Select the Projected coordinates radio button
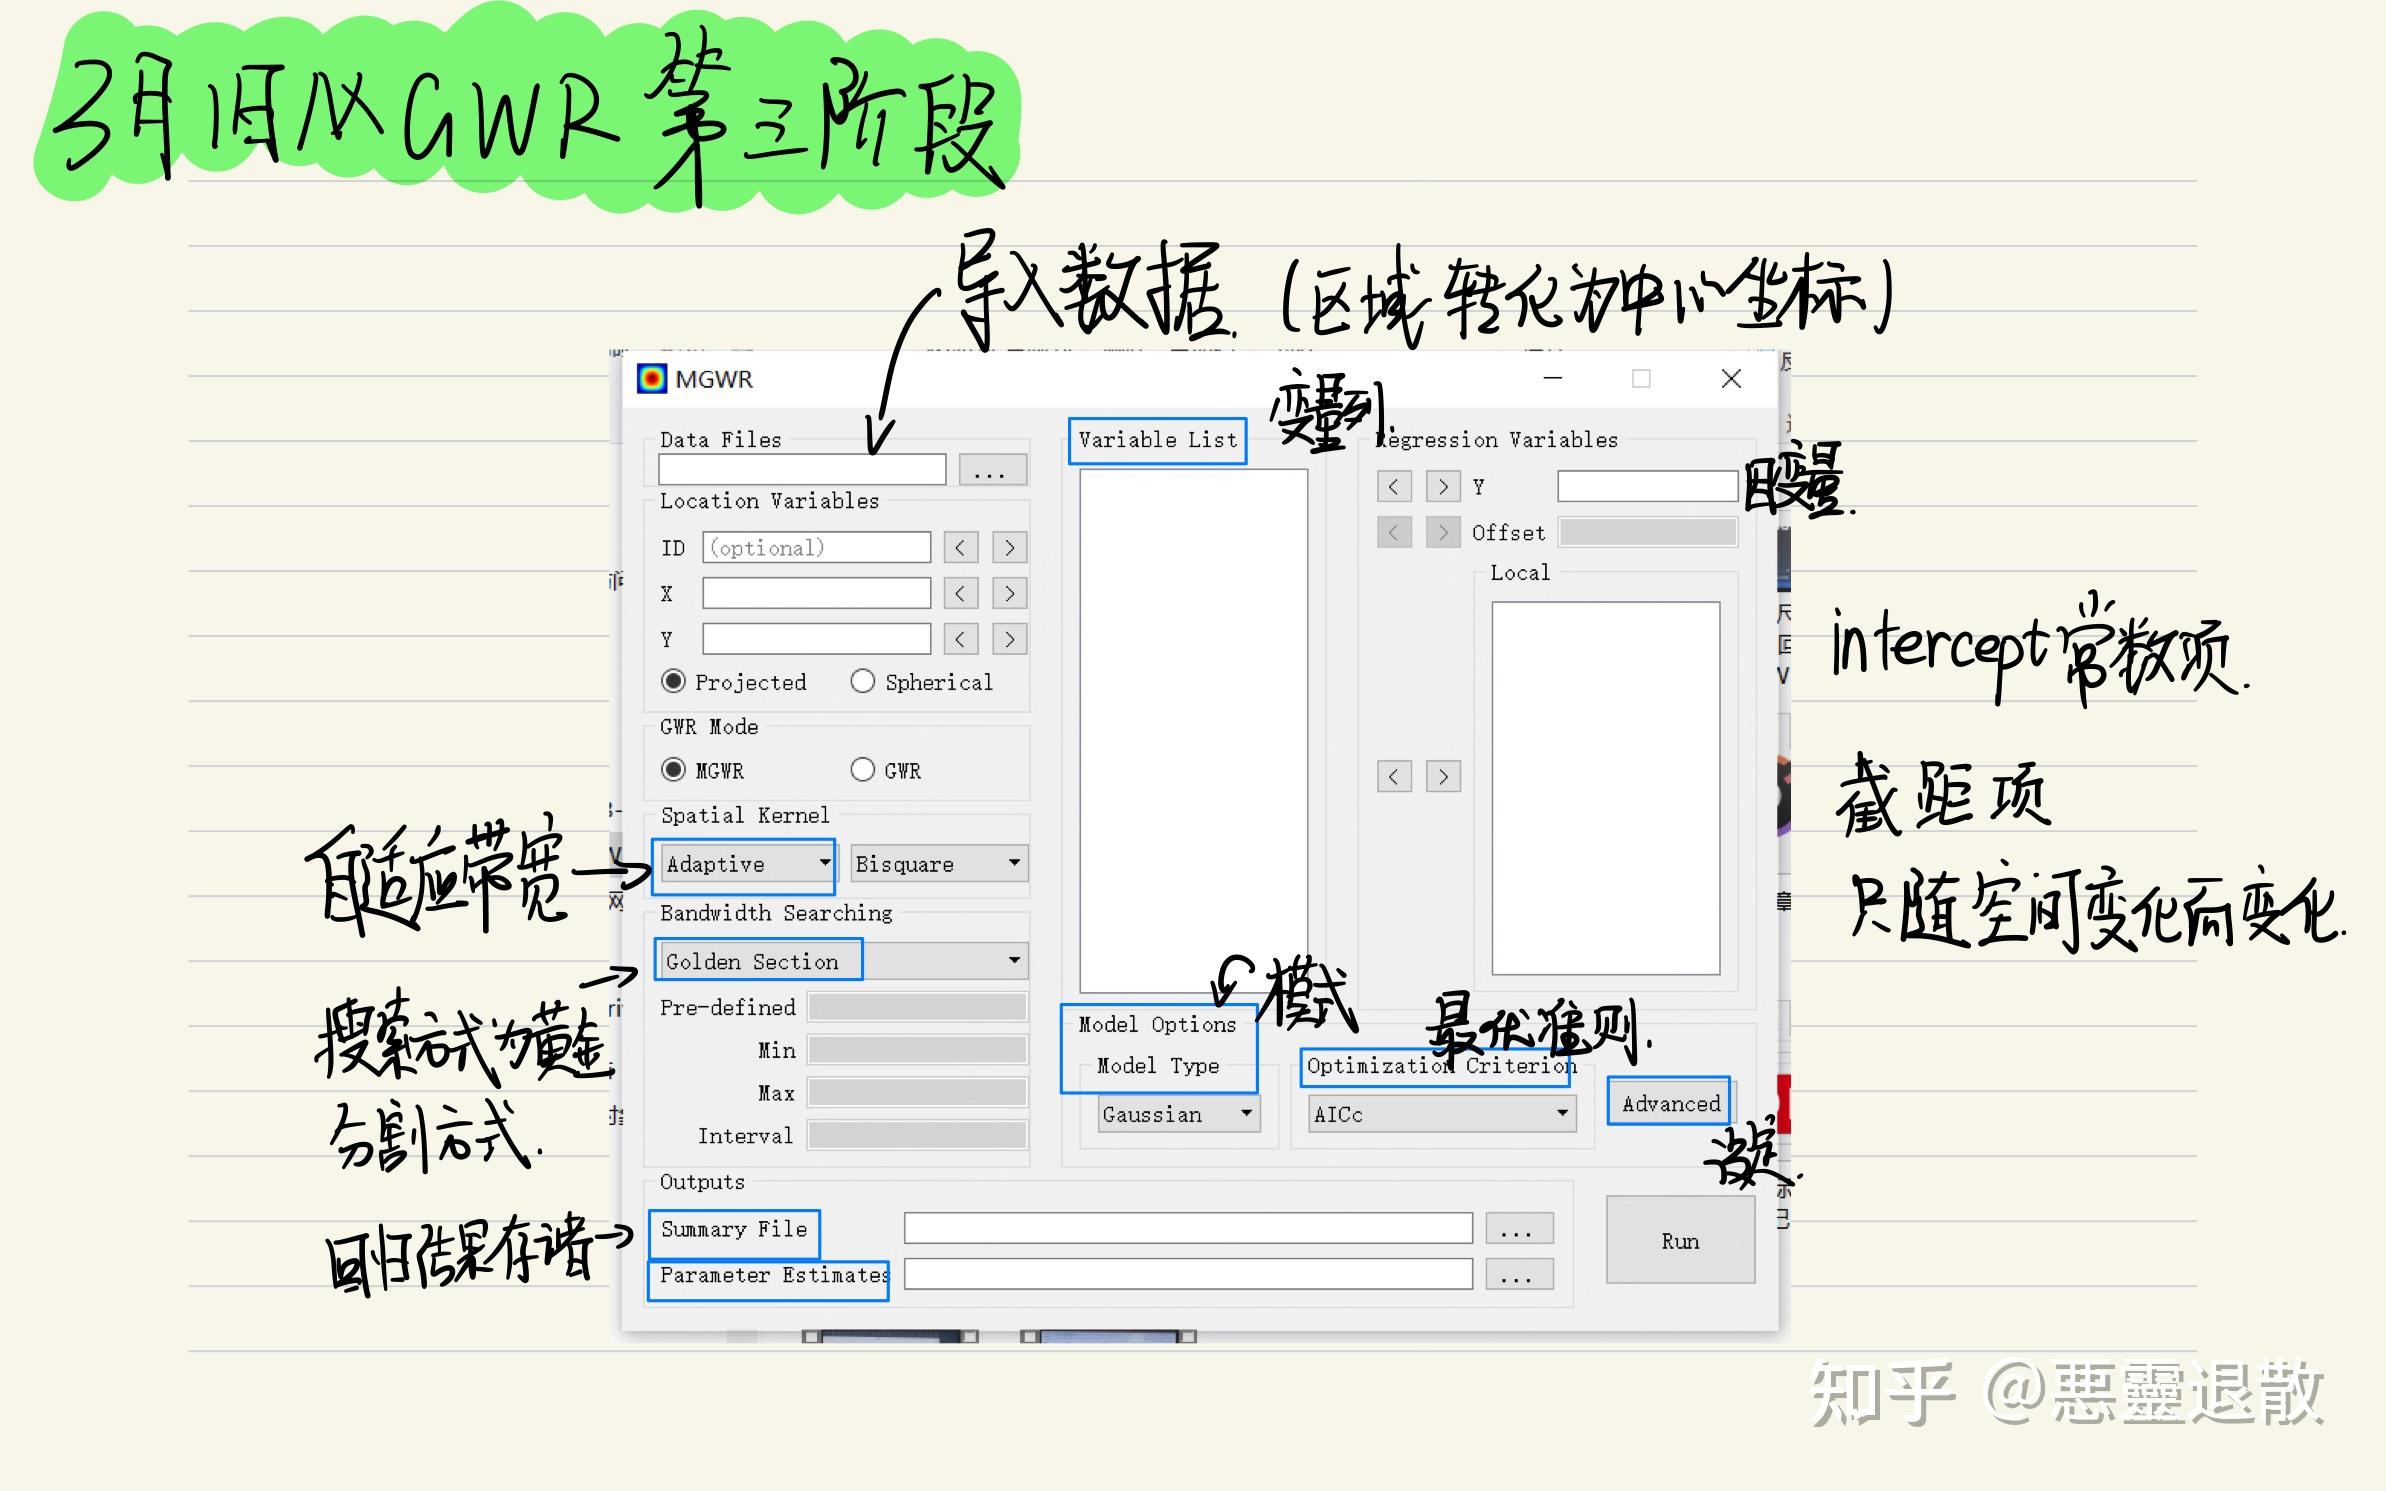This screenshot has width=2386, height=1491. click(676, 681)
